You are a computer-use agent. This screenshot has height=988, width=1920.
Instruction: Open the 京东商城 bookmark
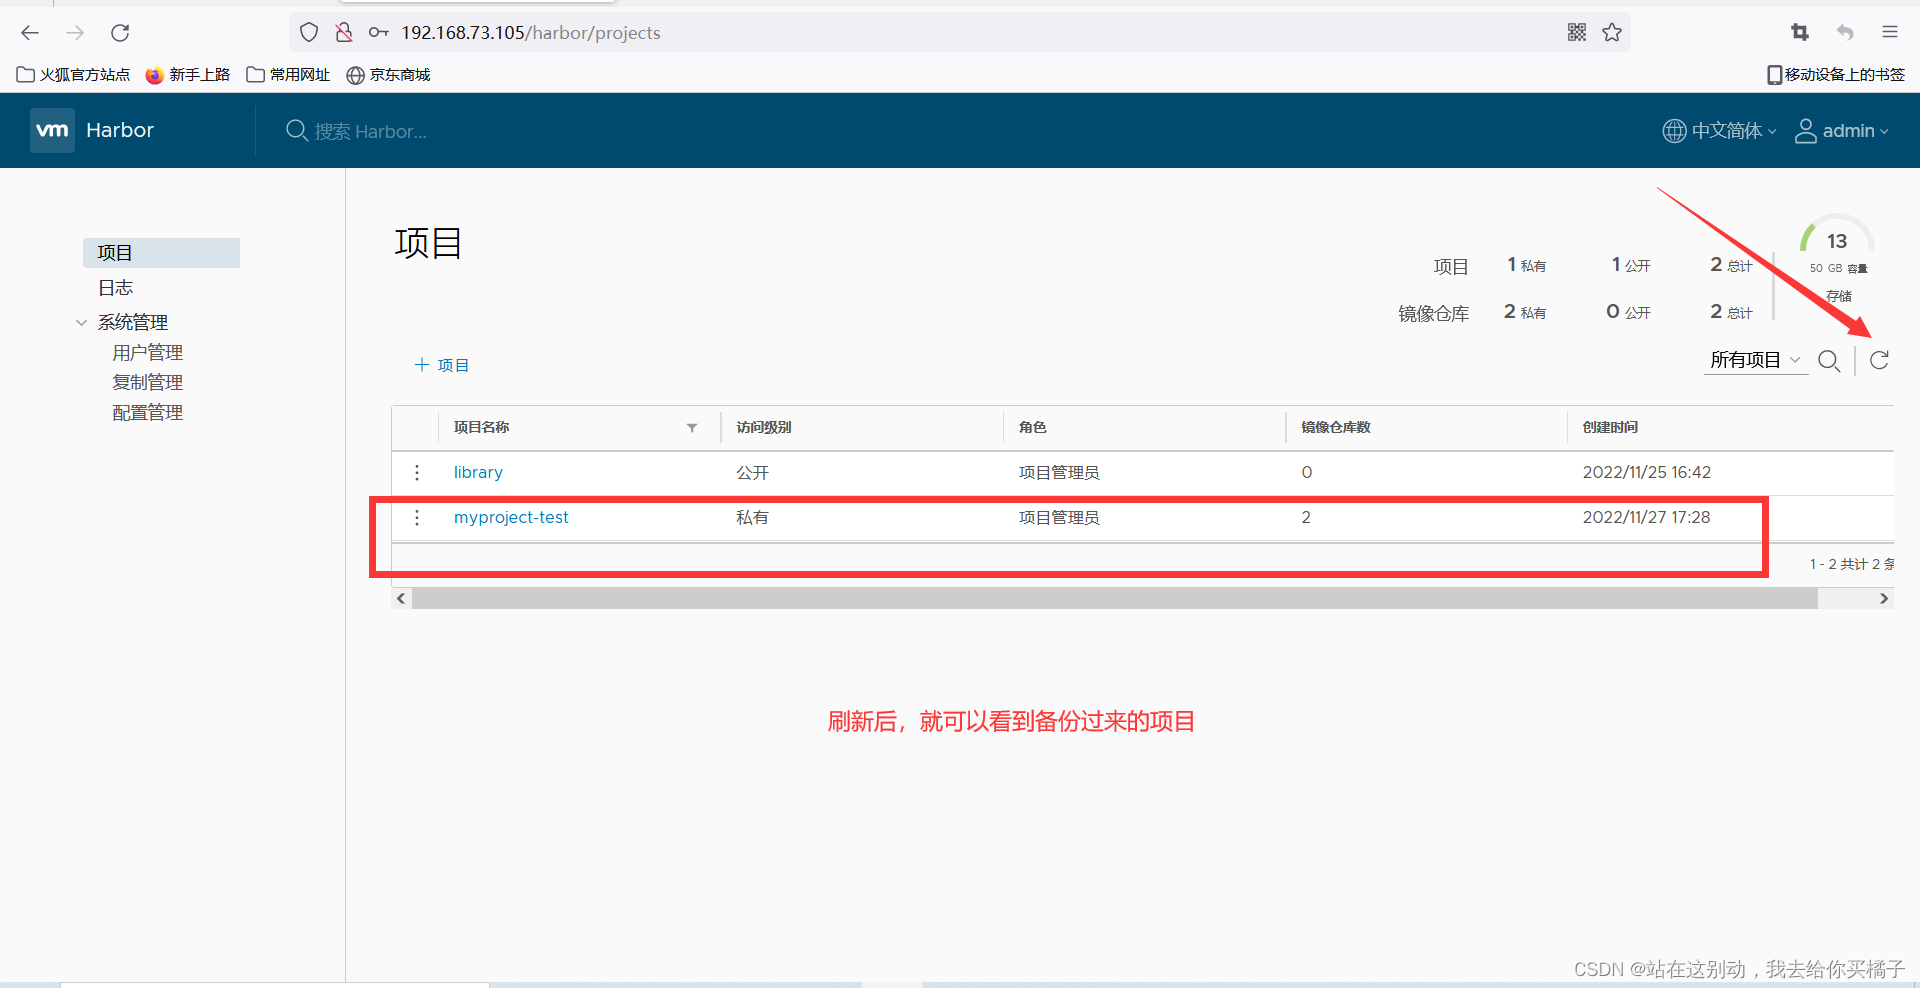coord(388,75)
